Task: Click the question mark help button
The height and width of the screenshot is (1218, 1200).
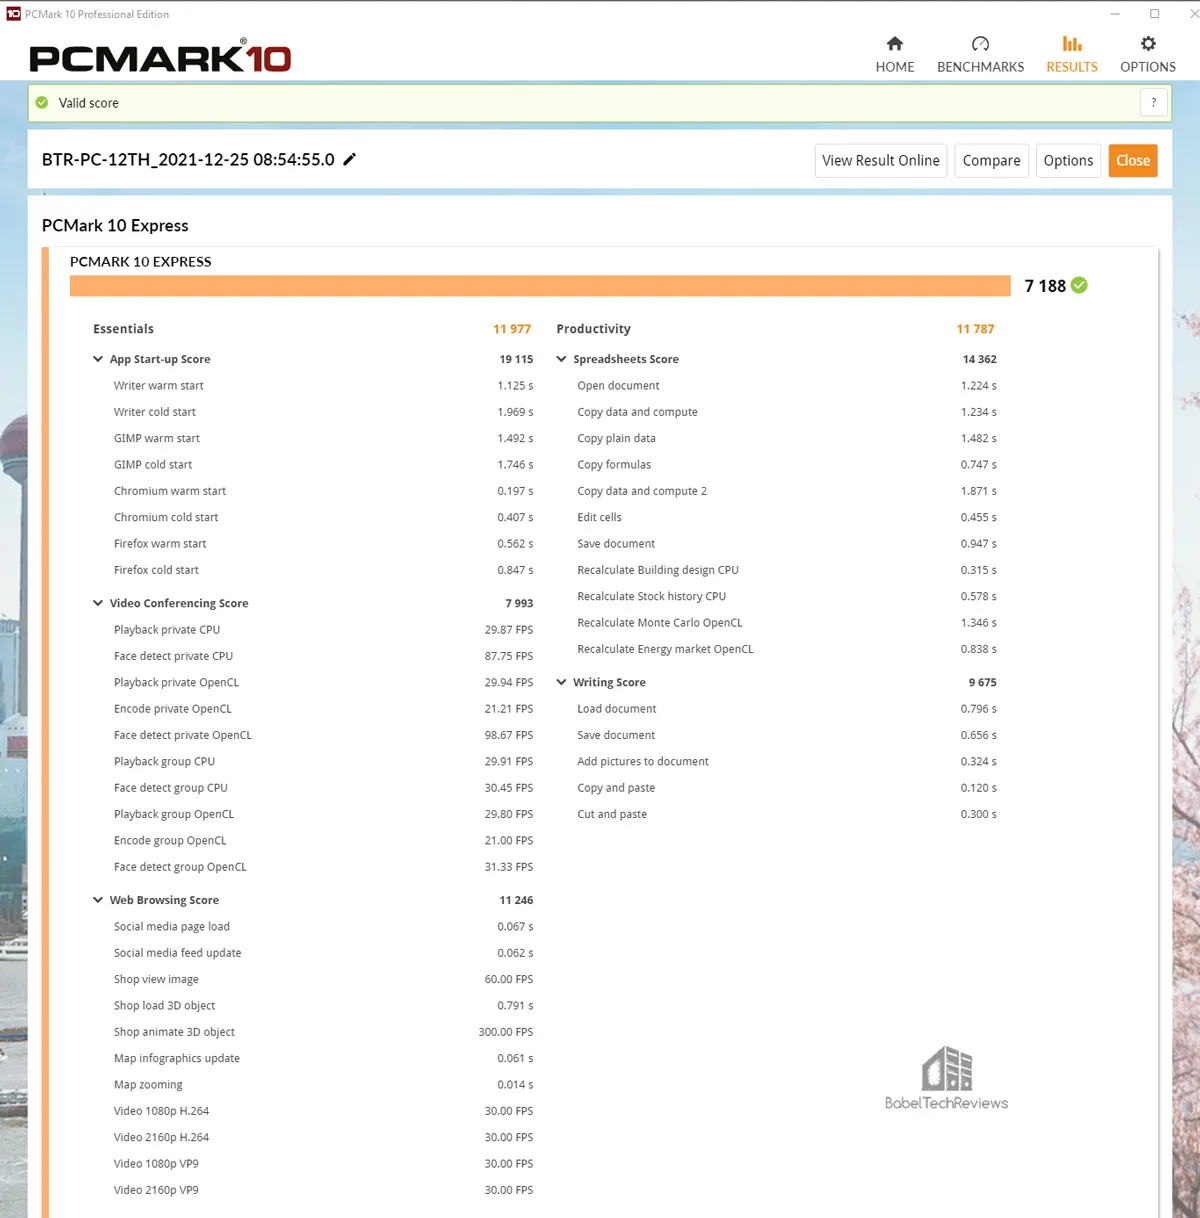Action: click(x=1153, y=102)
